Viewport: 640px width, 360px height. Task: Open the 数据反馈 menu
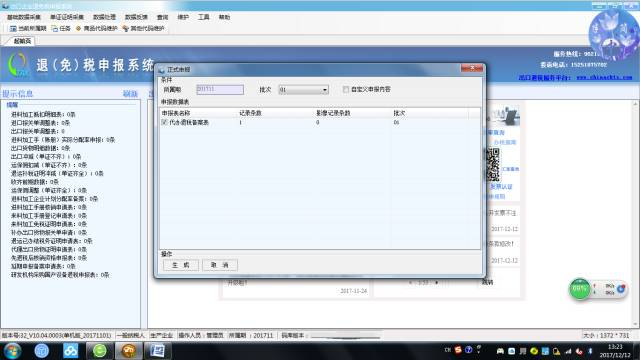pos(136,17)
